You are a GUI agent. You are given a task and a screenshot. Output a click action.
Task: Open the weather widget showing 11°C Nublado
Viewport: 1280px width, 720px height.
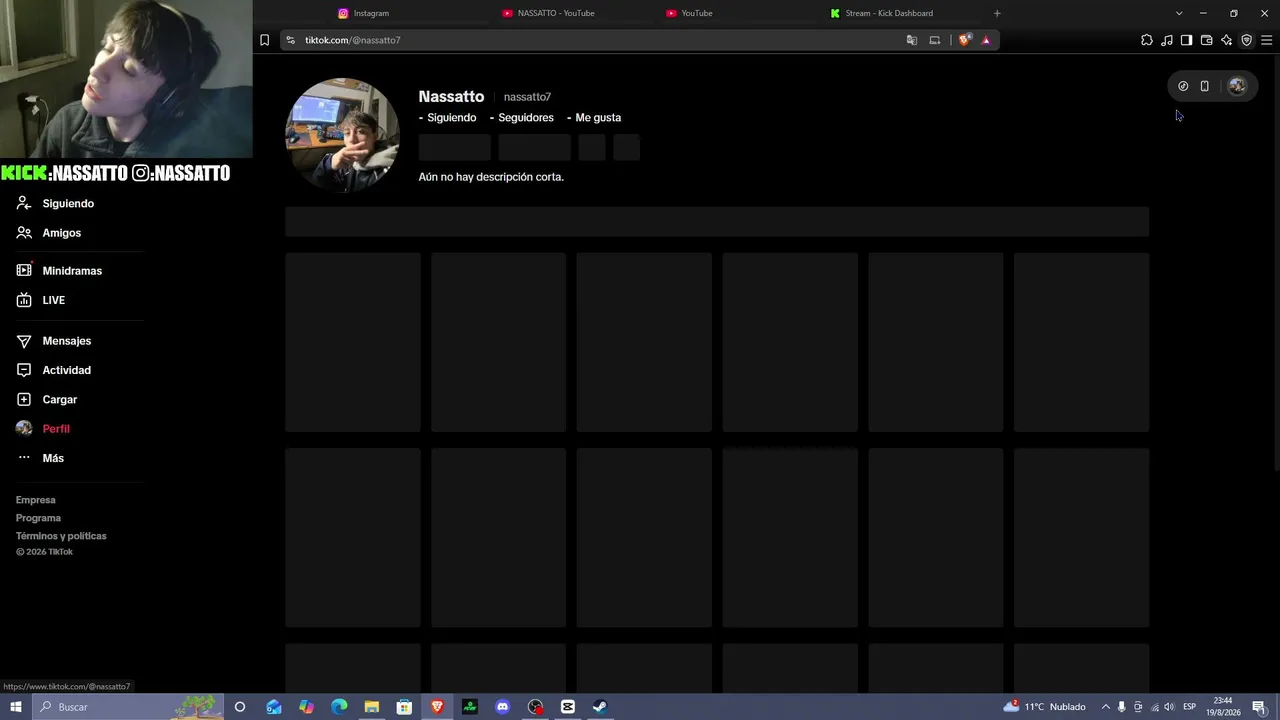pos(1045,707)
